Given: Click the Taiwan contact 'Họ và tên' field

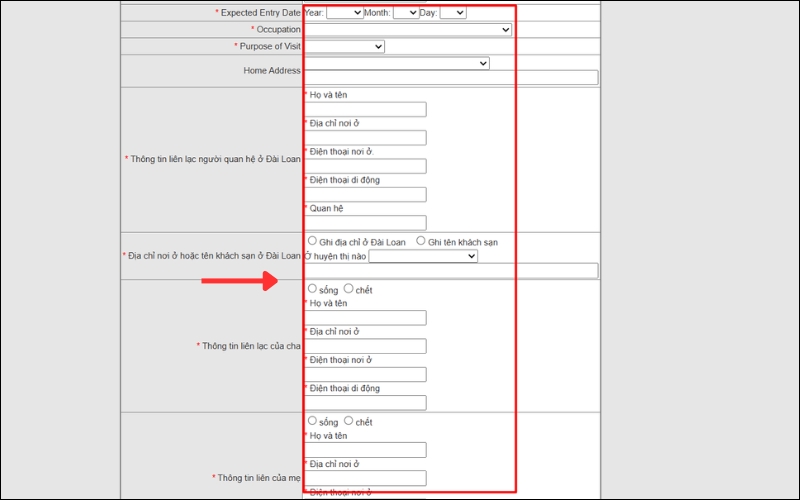Looking at the screenshot, I should [x=365, y=110].
